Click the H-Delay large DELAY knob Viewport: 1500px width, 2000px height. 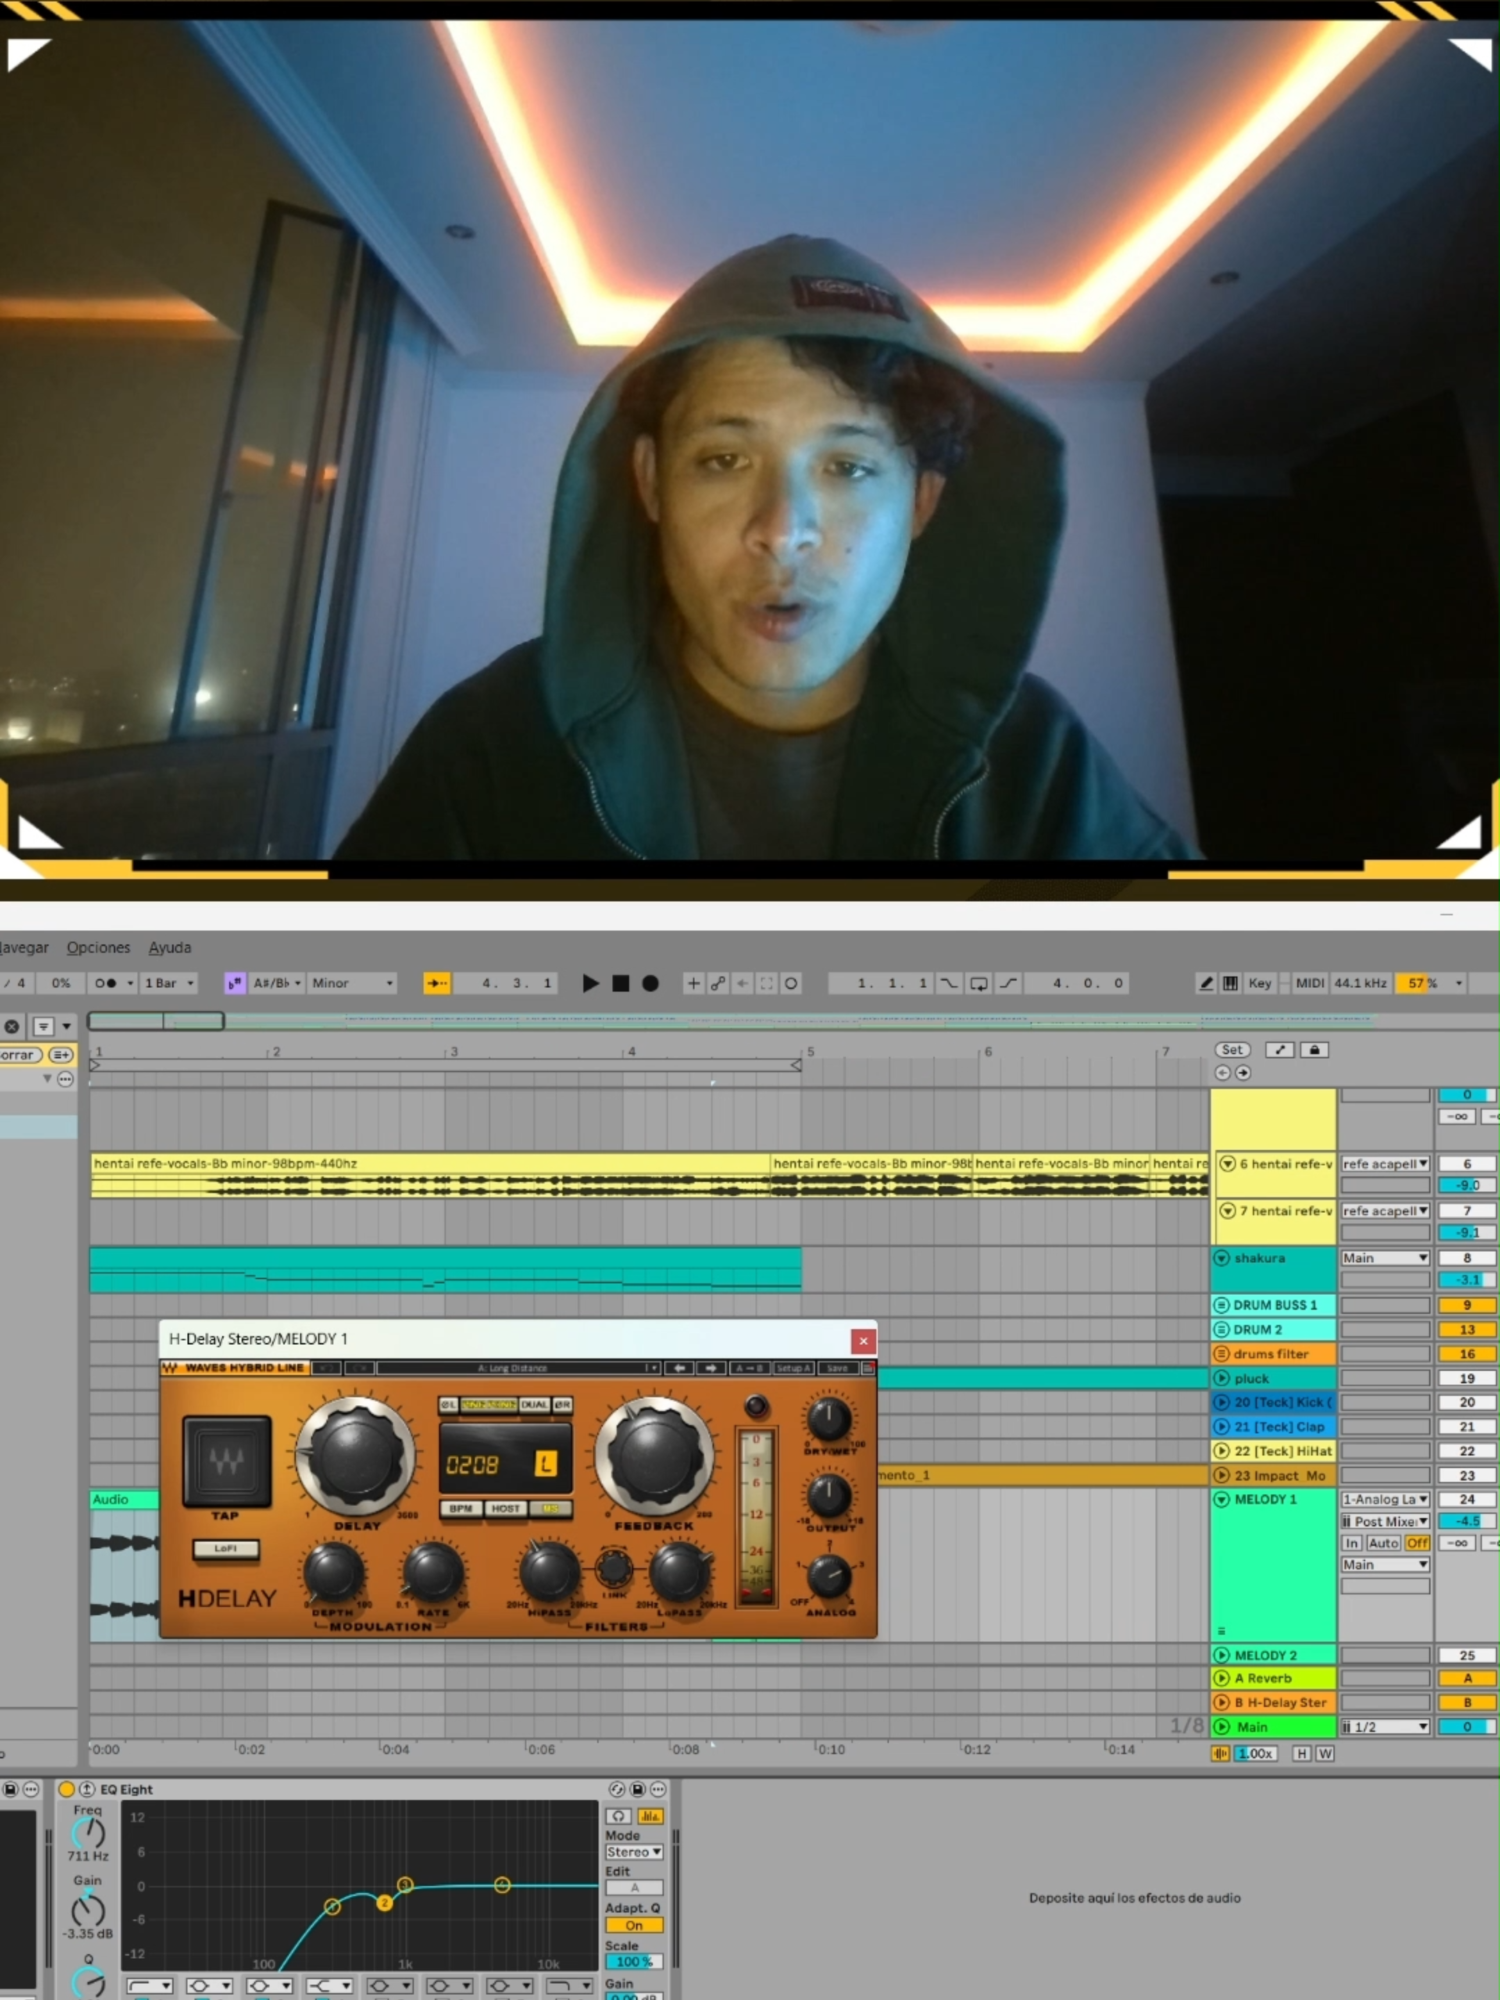pyautogui.click(x=356, y=1456)
